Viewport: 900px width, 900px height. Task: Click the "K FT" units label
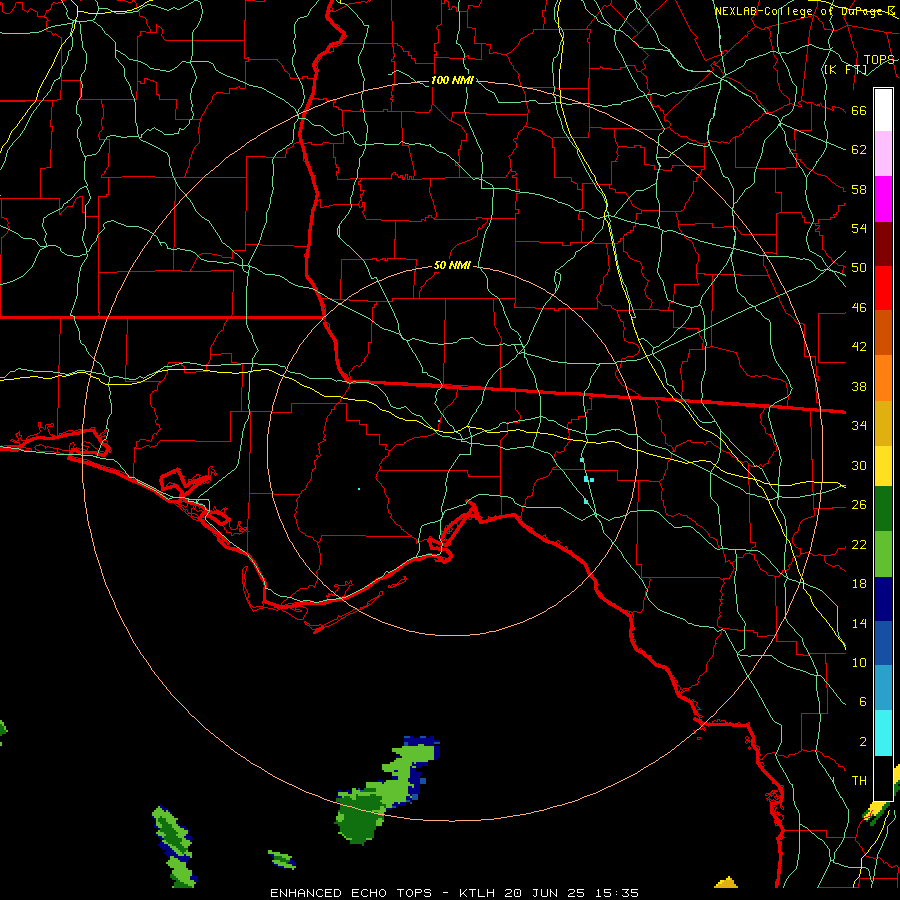[x=845, y=70]
